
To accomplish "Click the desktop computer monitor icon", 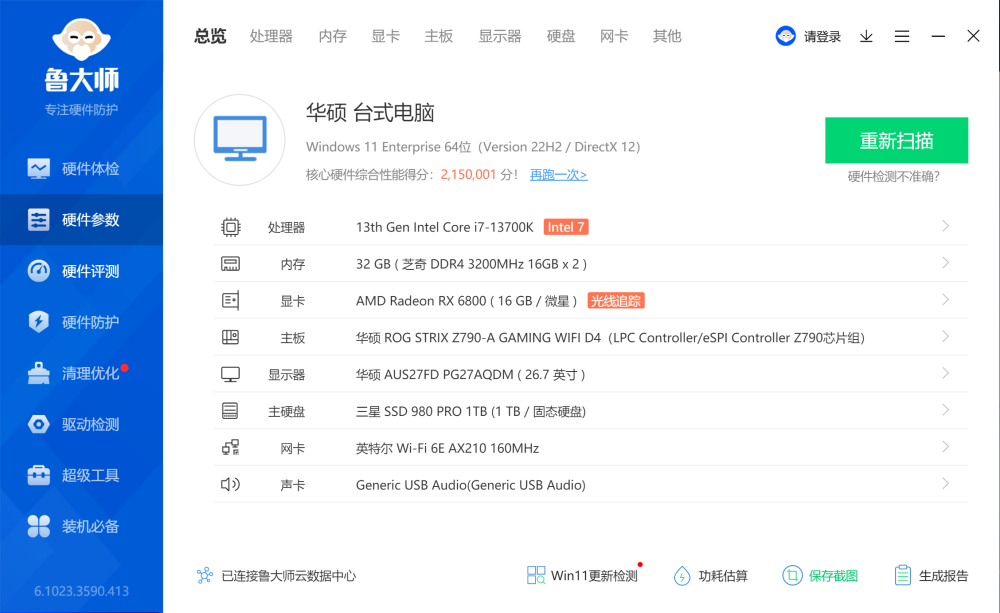I will pos(240,140).
